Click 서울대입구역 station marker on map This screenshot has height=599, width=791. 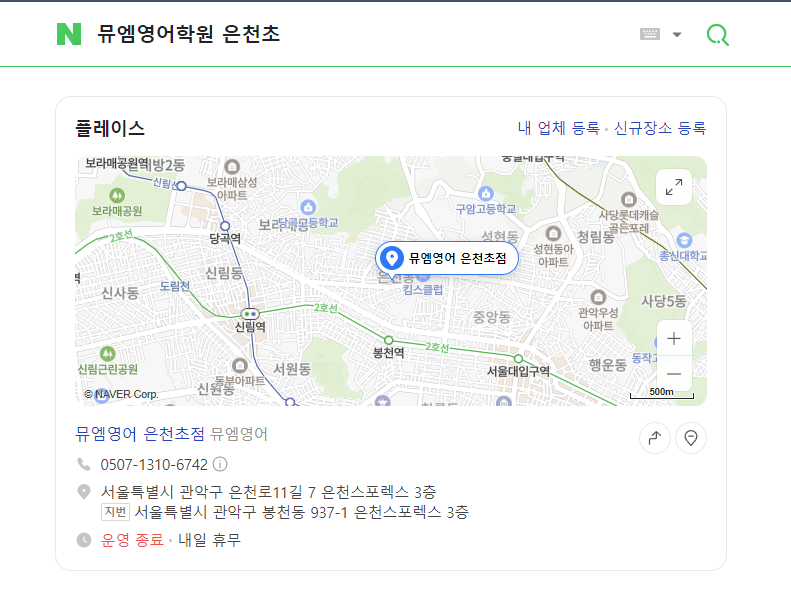tap(518, 359)
